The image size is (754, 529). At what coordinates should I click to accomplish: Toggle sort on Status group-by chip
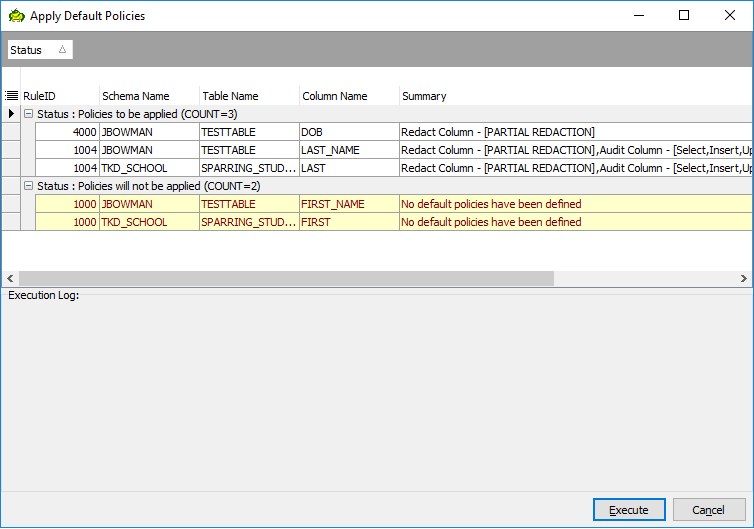pyautogui.click(x=40, y=50)
